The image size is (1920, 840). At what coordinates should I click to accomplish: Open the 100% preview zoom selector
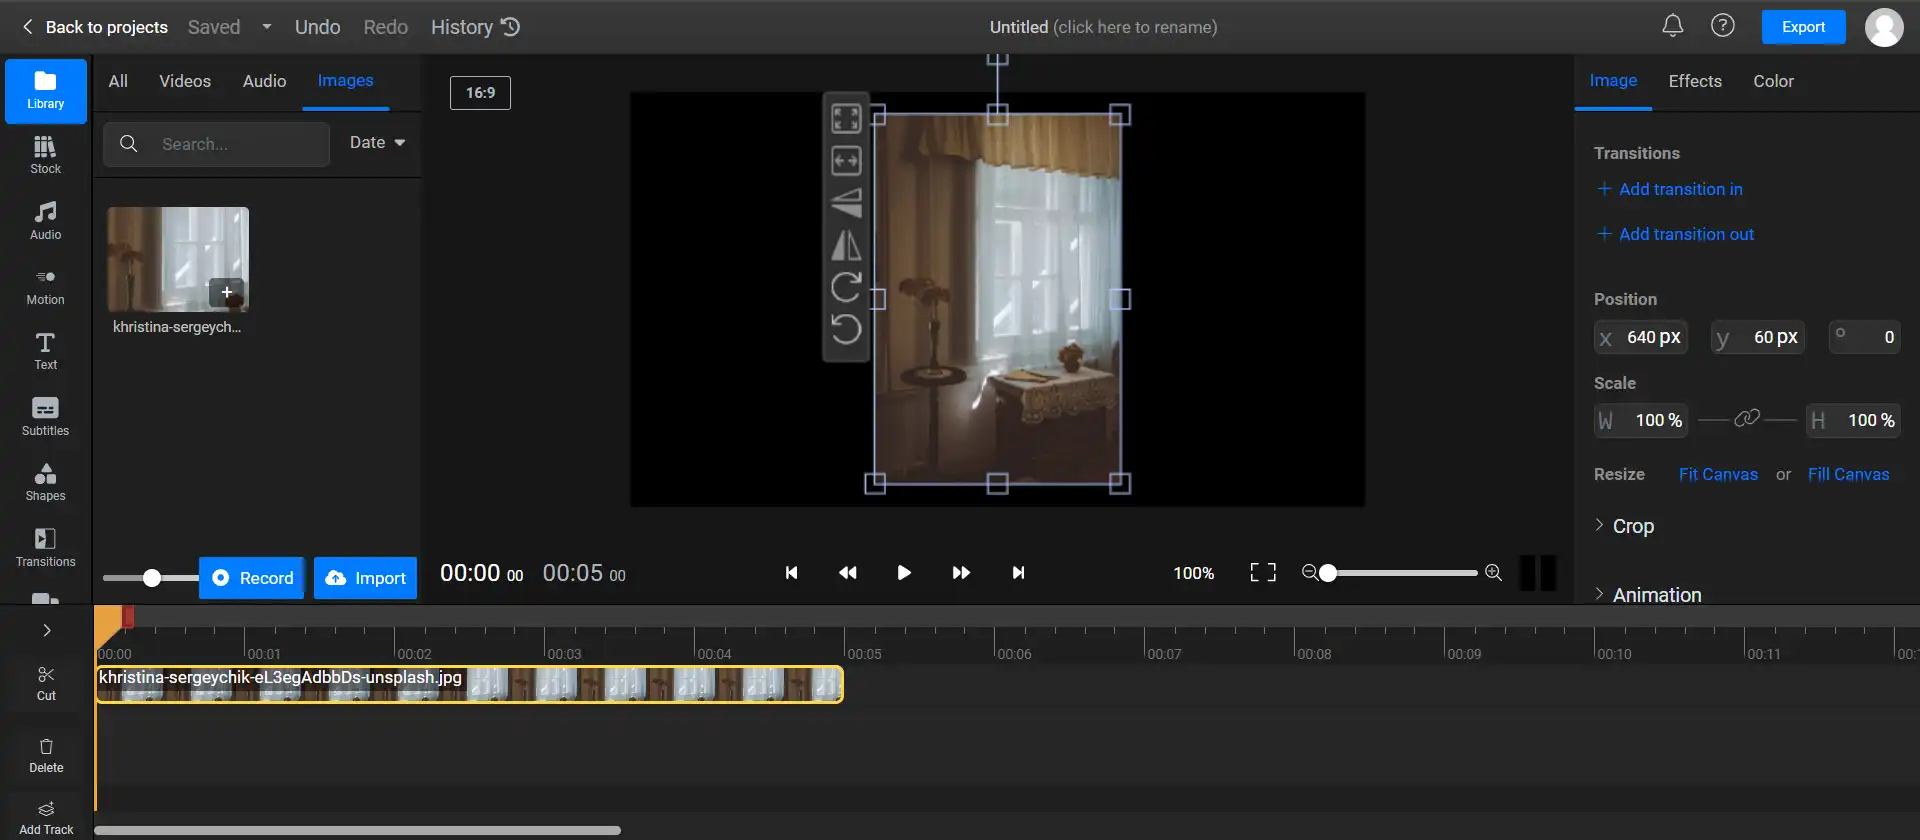(1194, 573)
